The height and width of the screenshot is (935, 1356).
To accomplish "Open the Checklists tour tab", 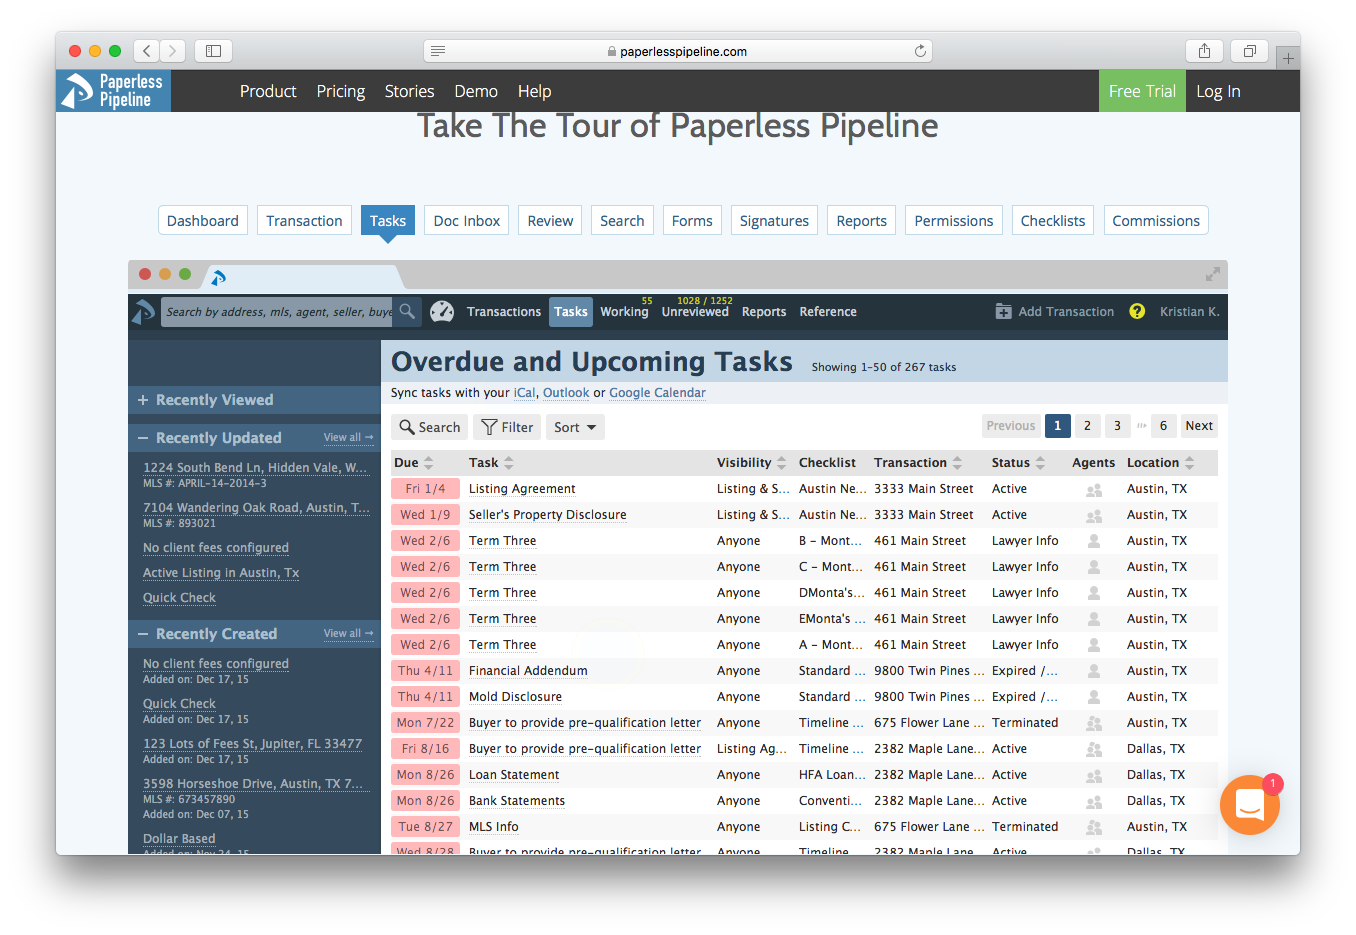I will [x=1052, y=221].
